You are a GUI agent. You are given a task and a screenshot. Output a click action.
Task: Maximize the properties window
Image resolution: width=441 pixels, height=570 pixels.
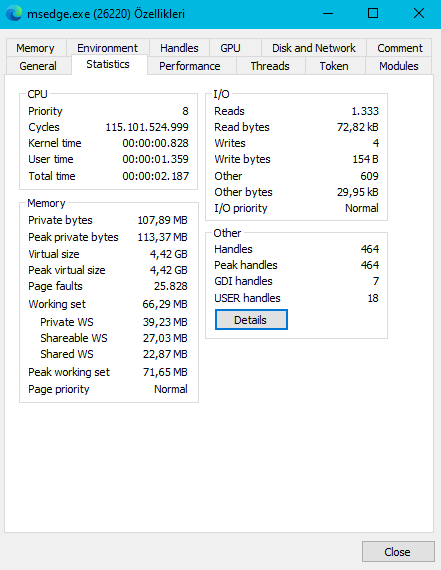point(373,14)
